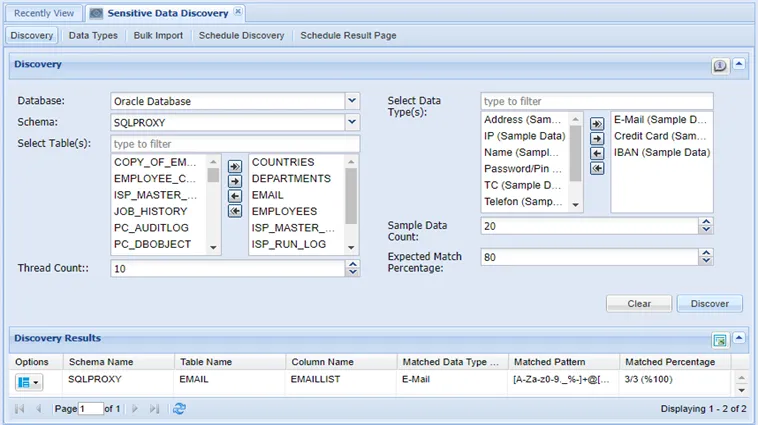Select COUNTRIES in selected tables
Viewport: 758px width, 425px height.
[297, 162]
